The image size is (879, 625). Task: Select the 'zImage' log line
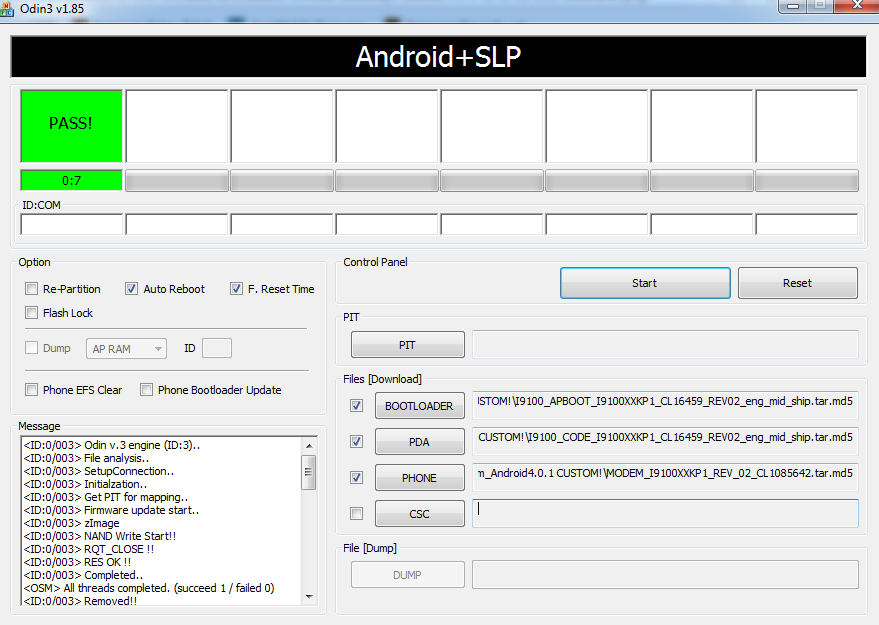72,523
